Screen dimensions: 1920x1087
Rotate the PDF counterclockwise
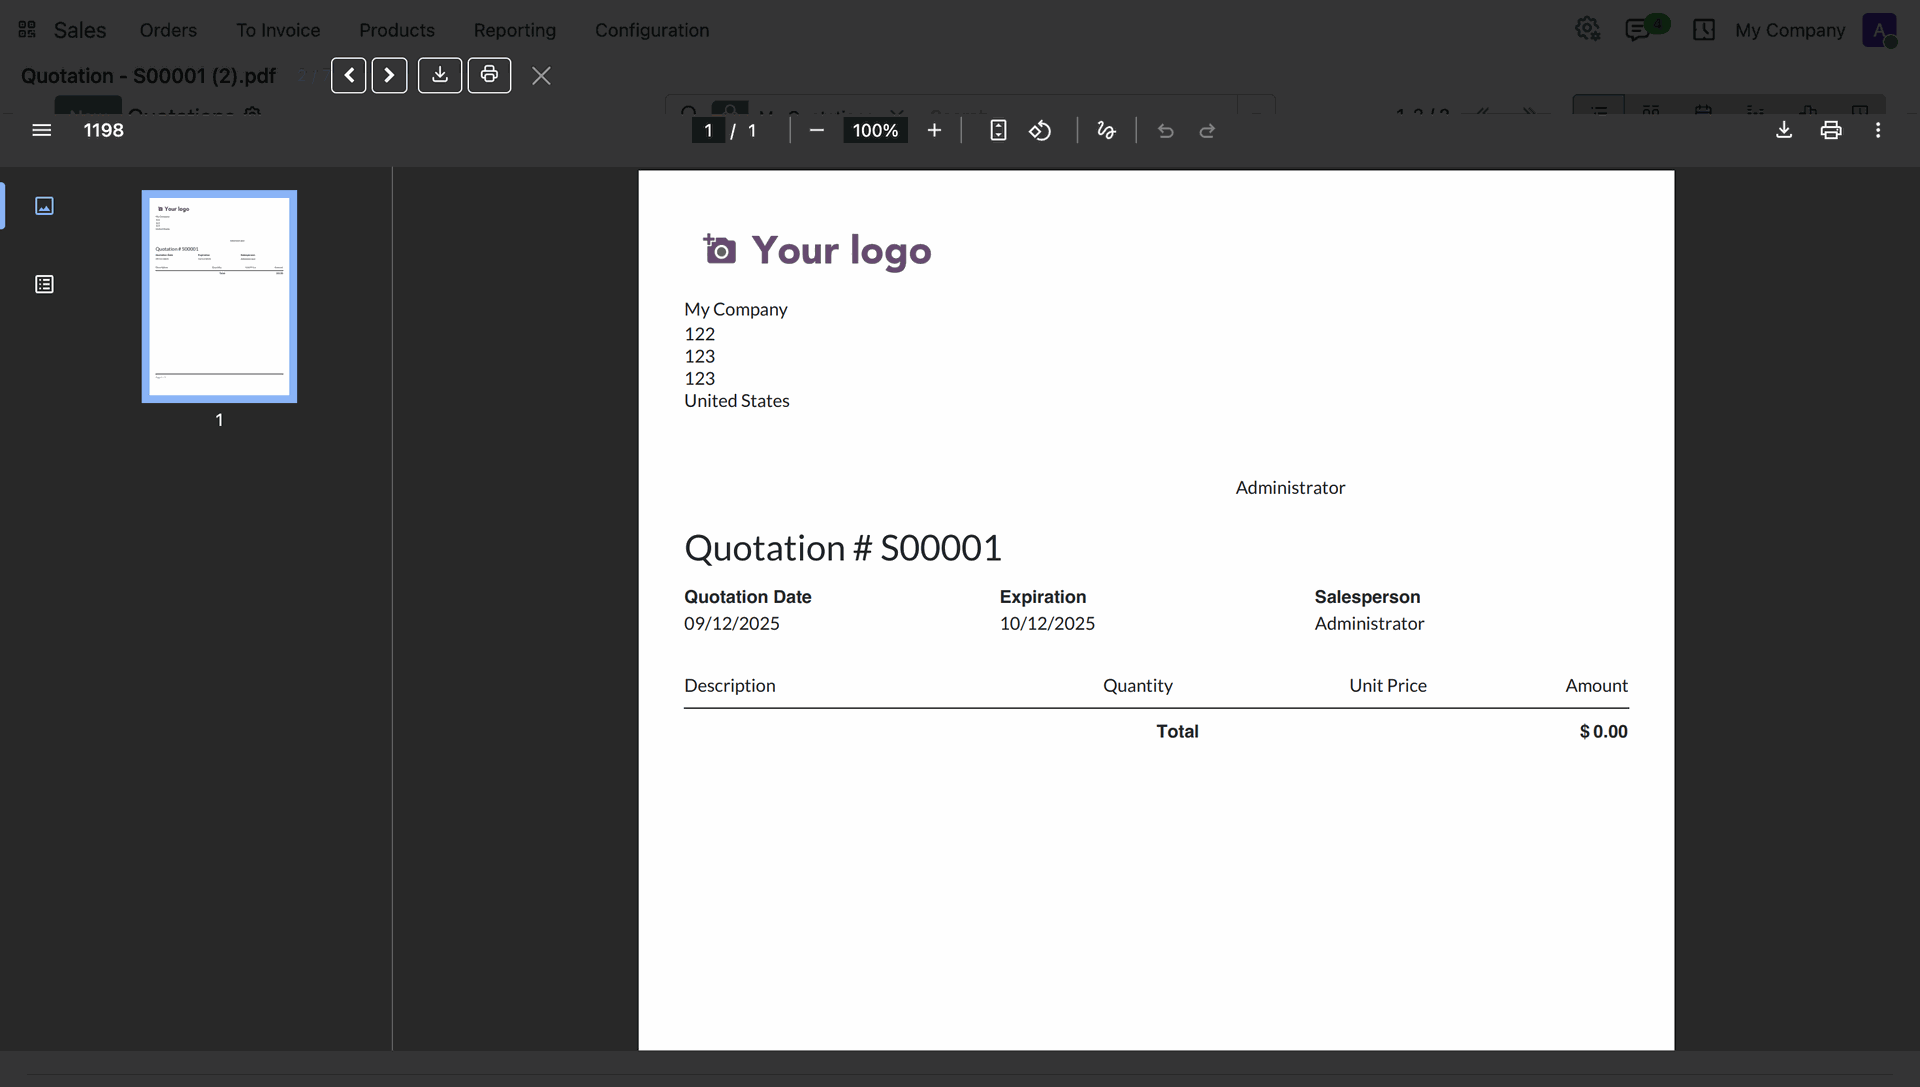tap(1040, 130)
